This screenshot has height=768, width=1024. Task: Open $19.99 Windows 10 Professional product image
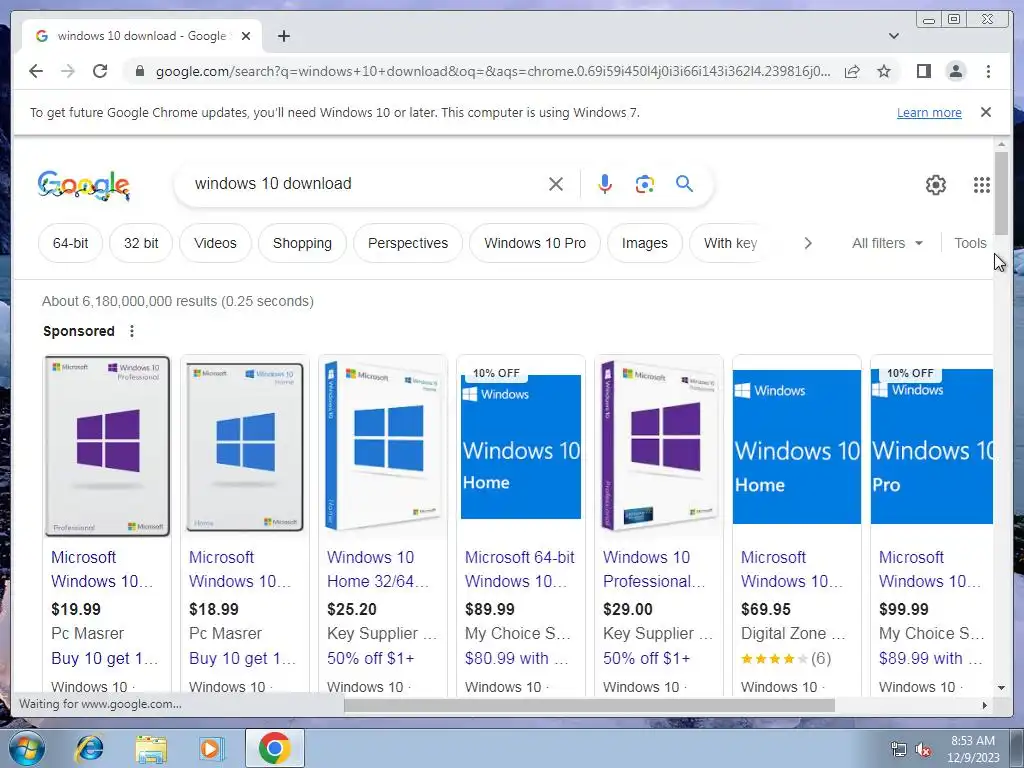tap(107, 446)
